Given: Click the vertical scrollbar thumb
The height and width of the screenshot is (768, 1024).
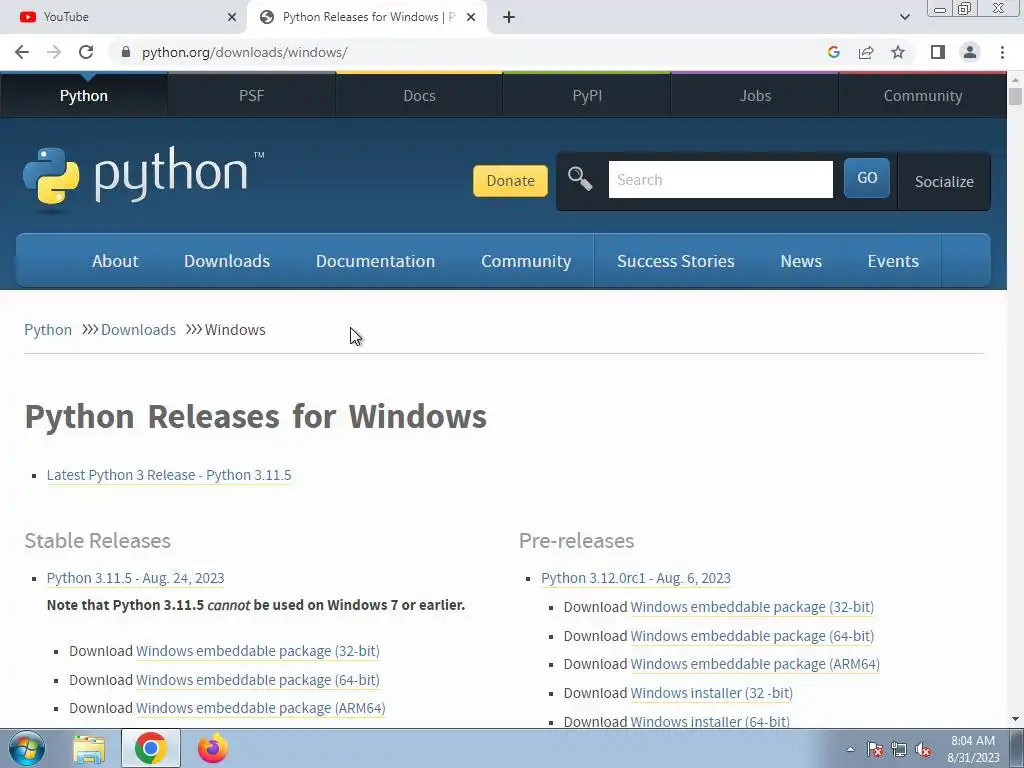Looking at the screenshot, I should click(x=1015, y=96).
